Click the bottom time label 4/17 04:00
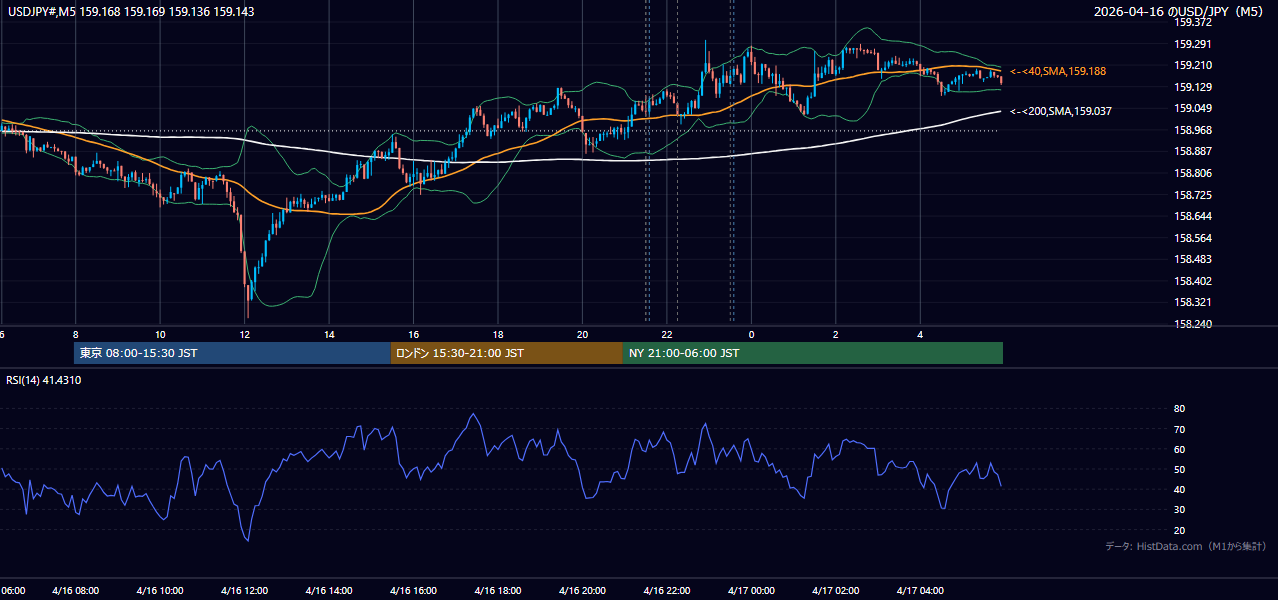 (x=920, y=591)
